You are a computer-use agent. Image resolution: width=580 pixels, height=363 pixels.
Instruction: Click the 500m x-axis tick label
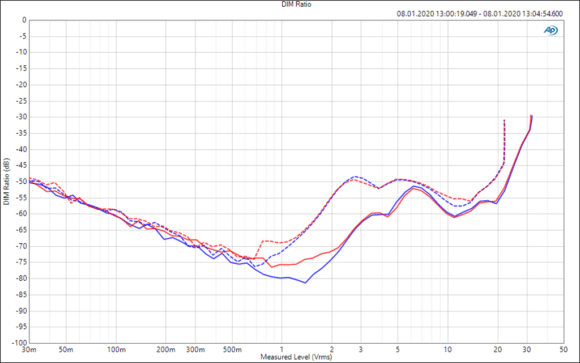coord(232,350)
